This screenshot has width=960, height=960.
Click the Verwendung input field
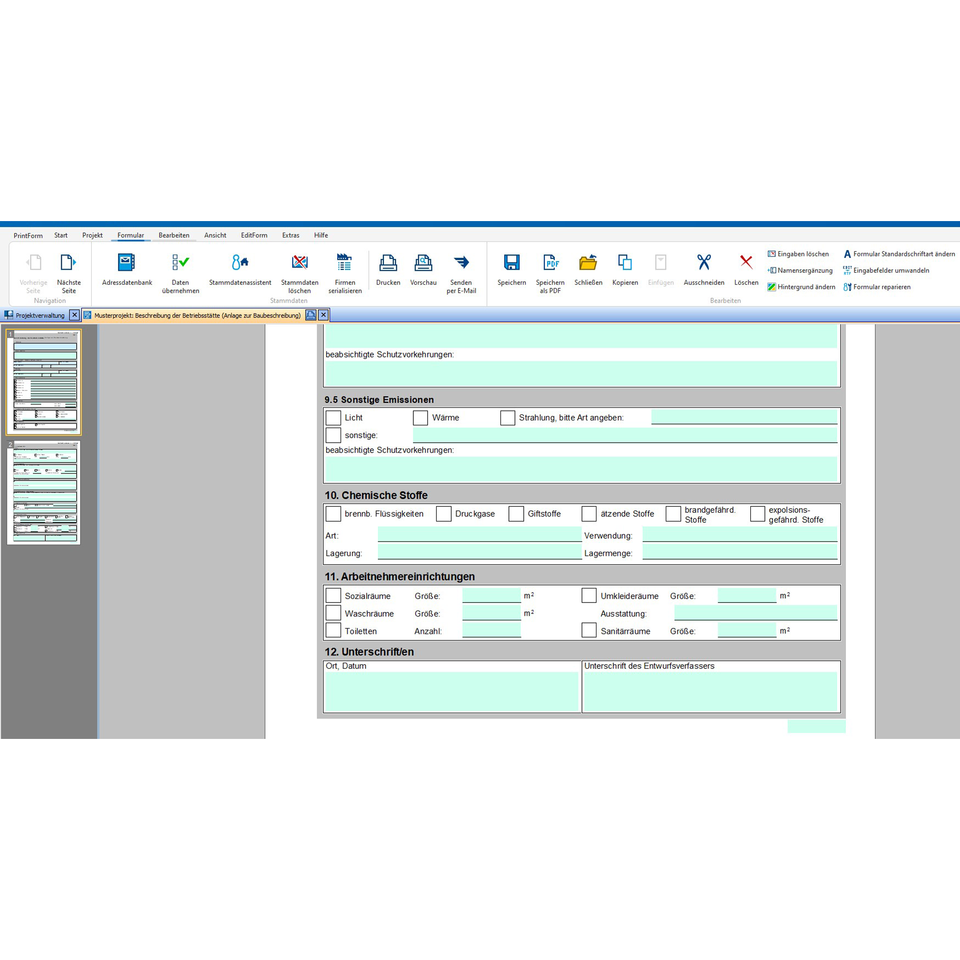coord(740,534)
